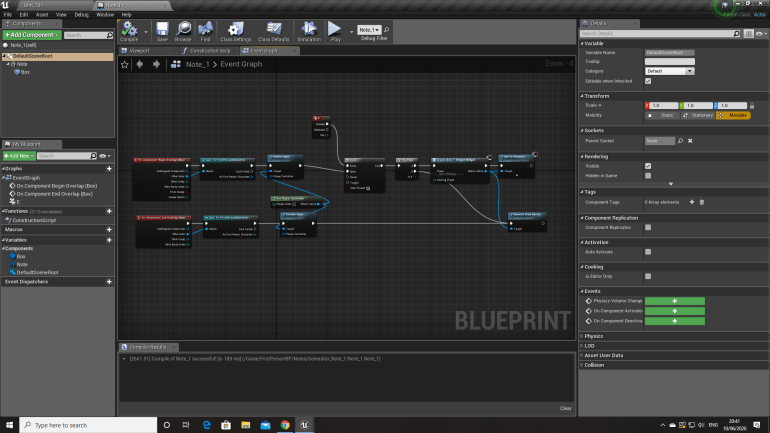Lock scale ratio icon

[x=752, y=106]
